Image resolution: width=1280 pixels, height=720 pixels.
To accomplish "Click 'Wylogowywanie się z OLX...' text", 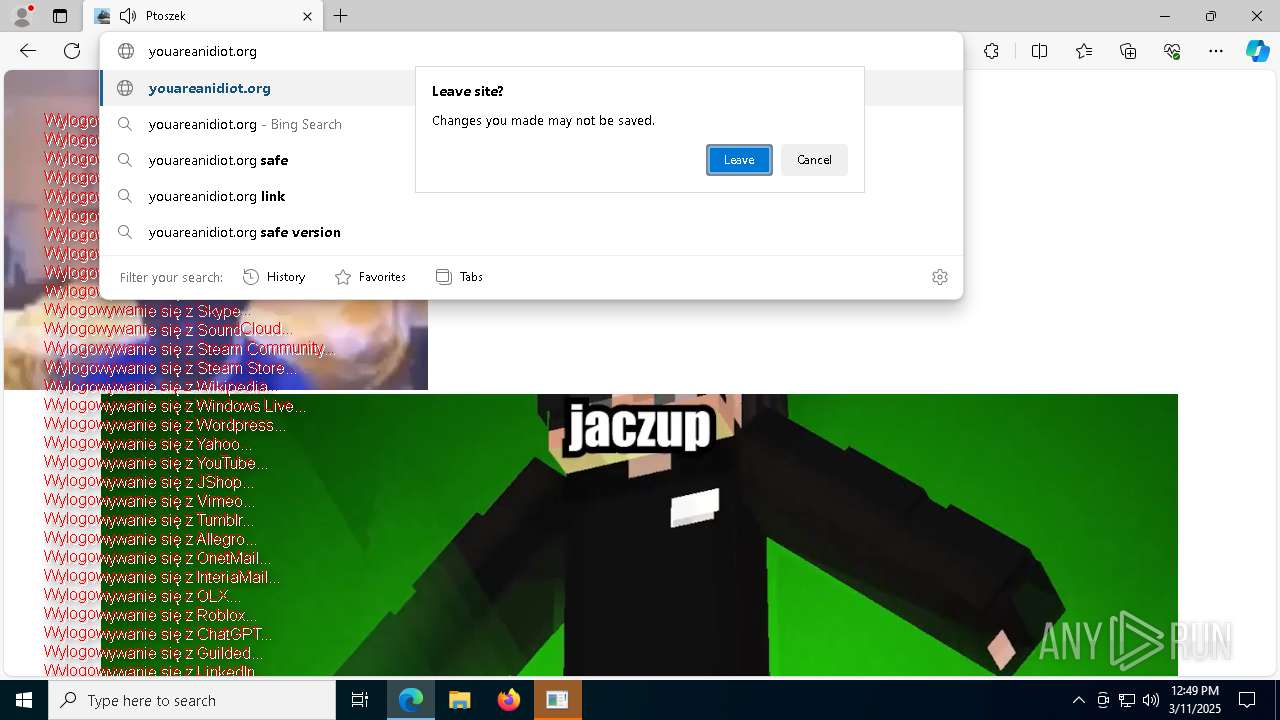I will (x=142, y=596).
